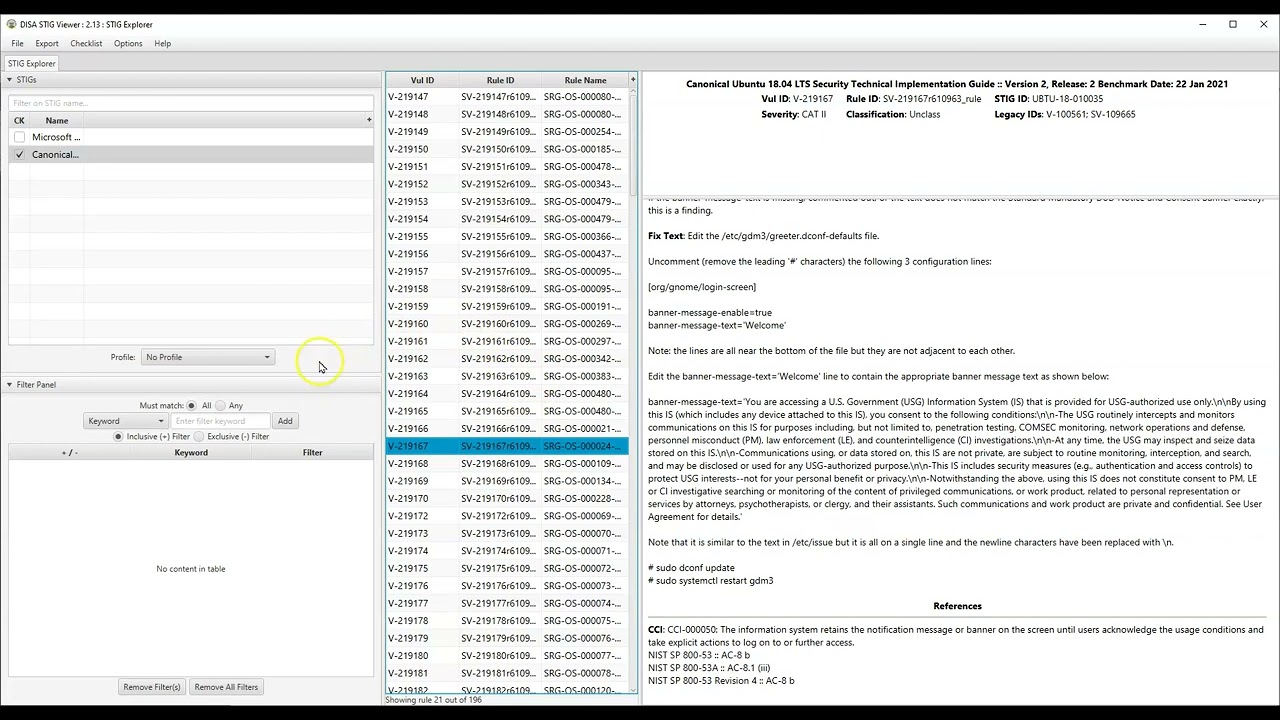This screenshot has height=720, width=1280.
Task: Select the 'All' must match radio button
Action: (x=192, y=406)
